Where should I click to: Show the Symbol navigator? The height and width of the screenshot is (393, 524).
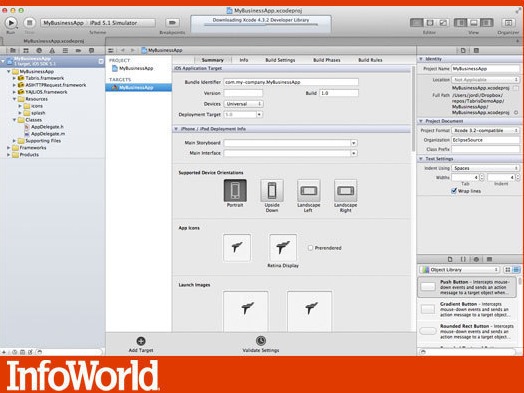(26, 50)
